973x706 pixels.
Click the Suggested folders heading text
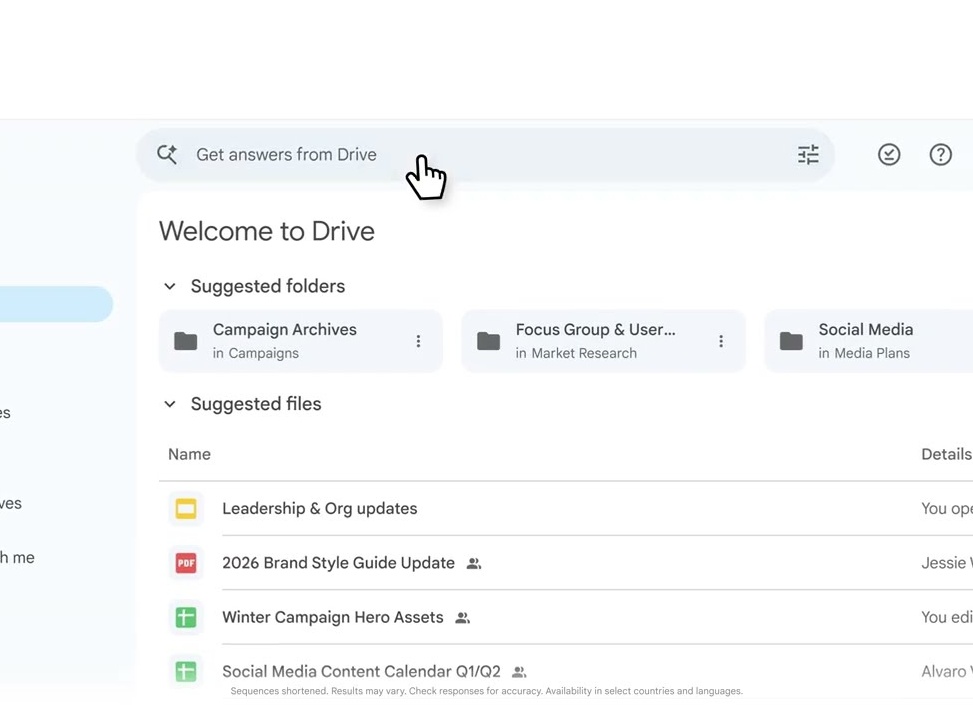click(267, 286)
